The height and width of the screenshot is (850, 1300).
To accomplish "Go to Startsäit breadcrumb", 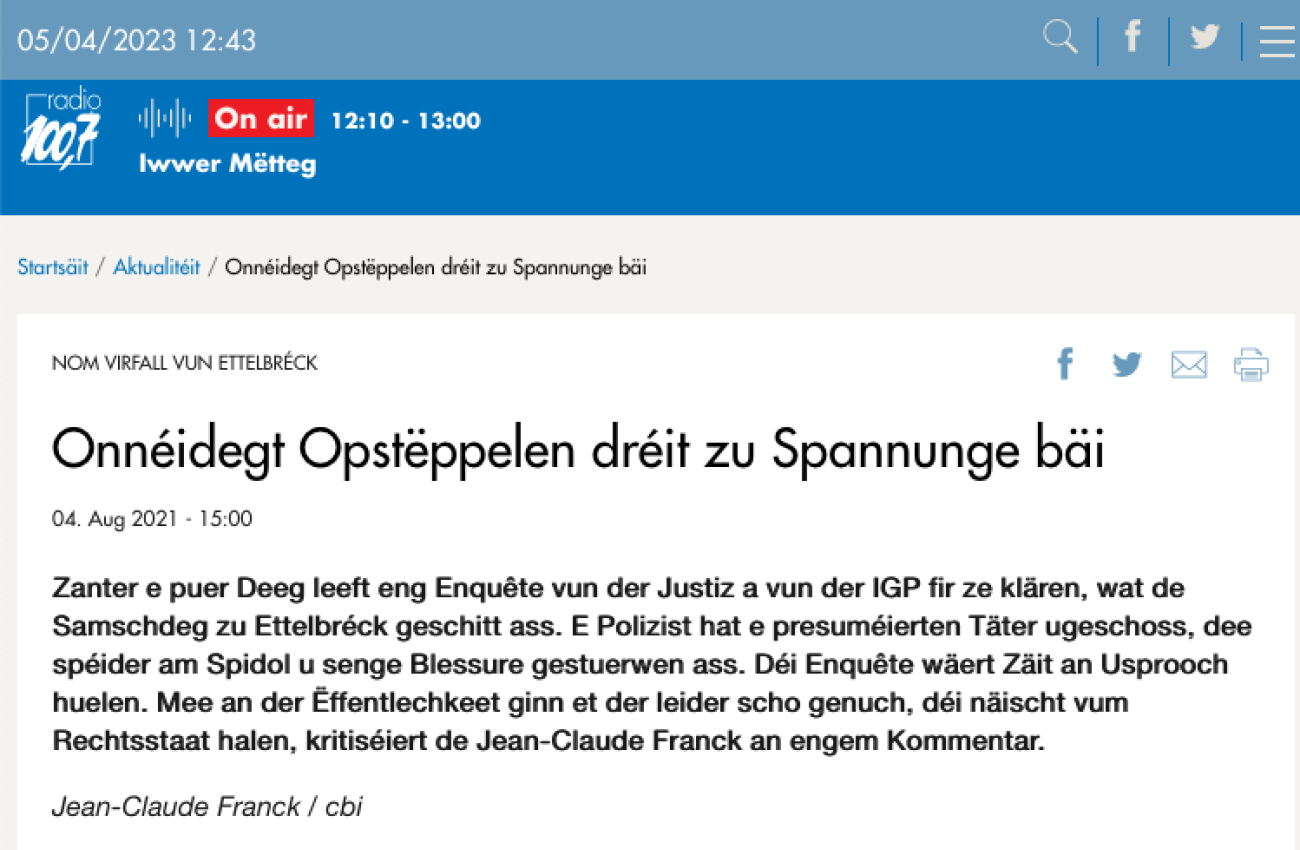I will [53, 267].
